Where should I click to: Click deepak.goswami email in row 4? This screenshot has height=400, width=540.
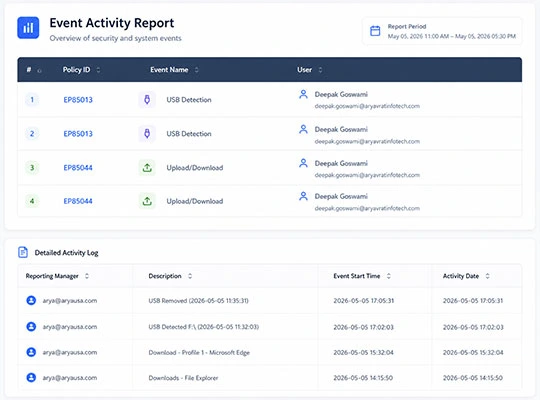click(367, 208)
